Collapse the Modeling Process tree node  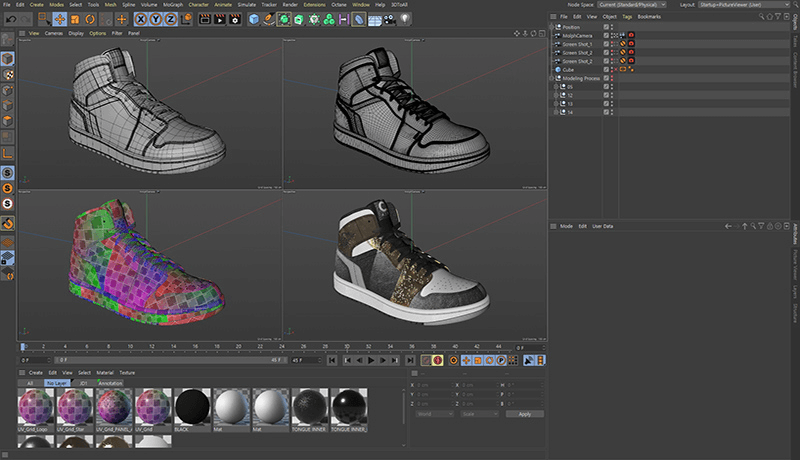552,78
